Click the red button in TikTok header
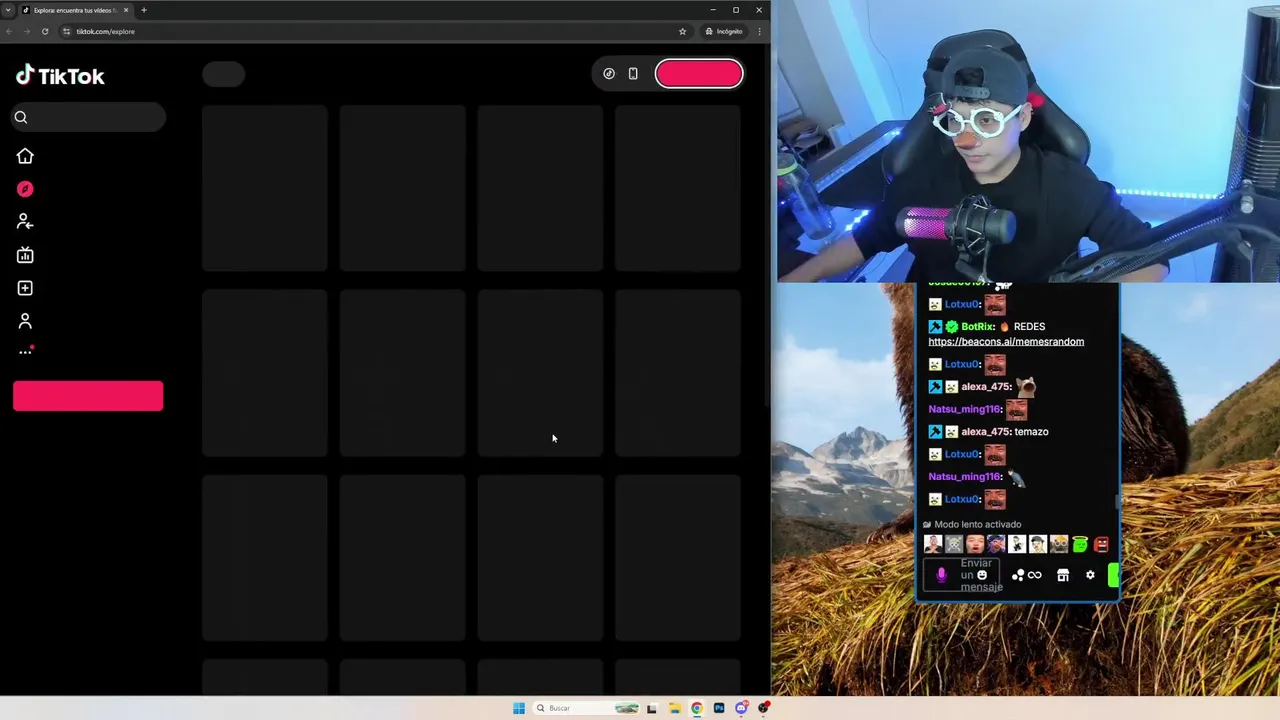 [699, 74]
